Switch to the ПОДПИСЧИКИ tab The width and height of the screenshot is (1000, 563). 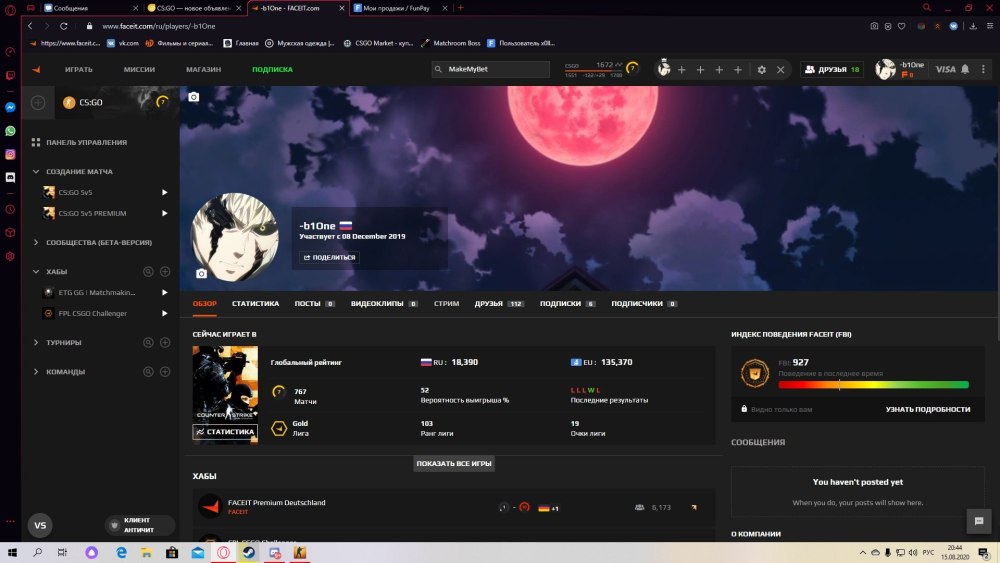tap(644, 303)
